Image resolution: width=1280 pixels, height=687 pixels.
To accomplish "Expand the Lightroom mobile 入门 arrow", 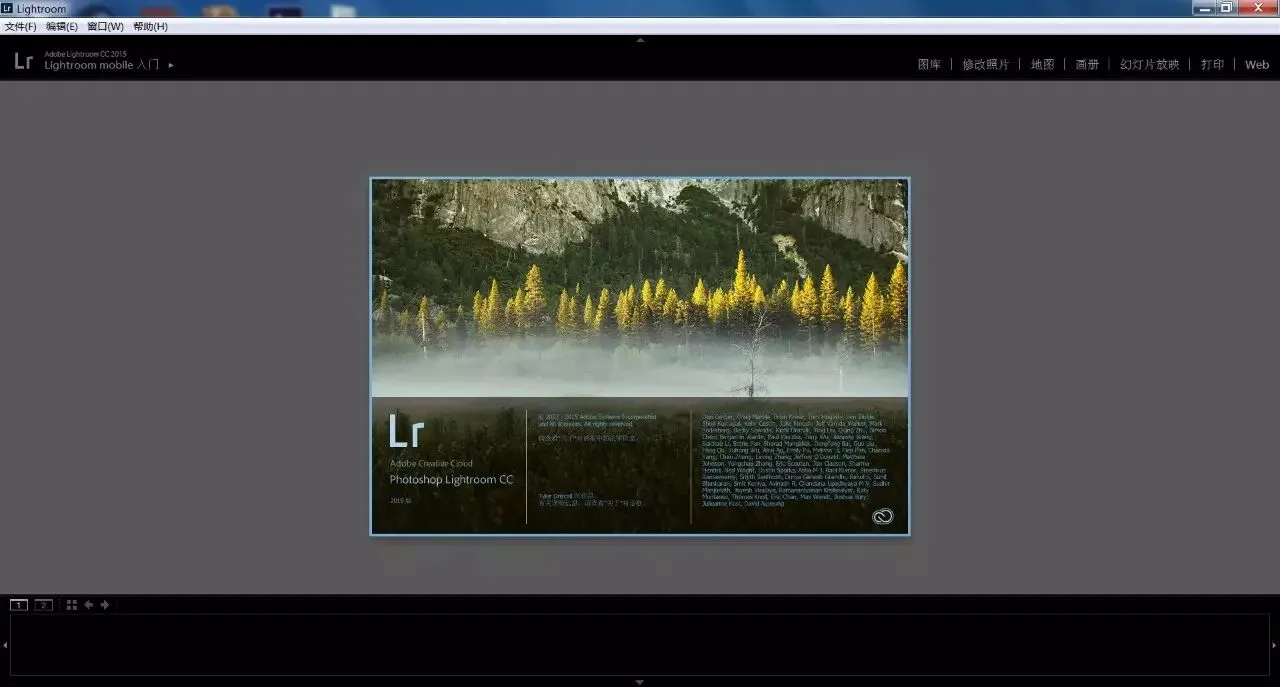I will click(171, 65).
